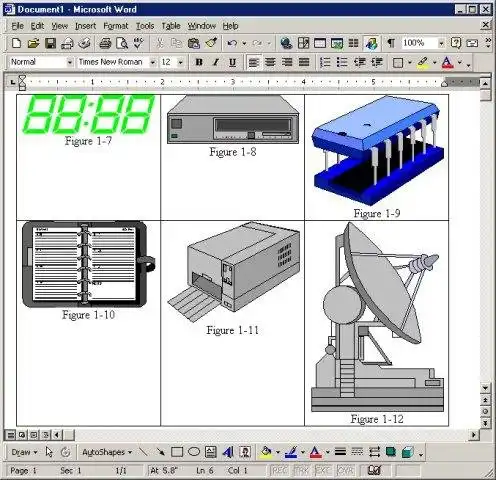Select the Format Painter brush
This screenshot has height=480, width=496.
point(211,43)
